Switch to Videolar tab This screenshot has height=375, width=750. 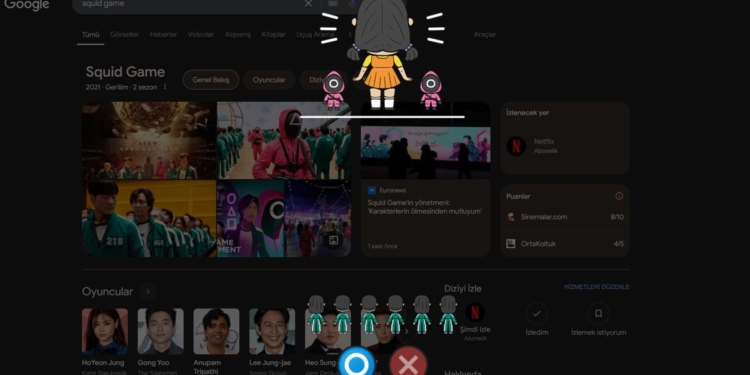click(200, 34)
